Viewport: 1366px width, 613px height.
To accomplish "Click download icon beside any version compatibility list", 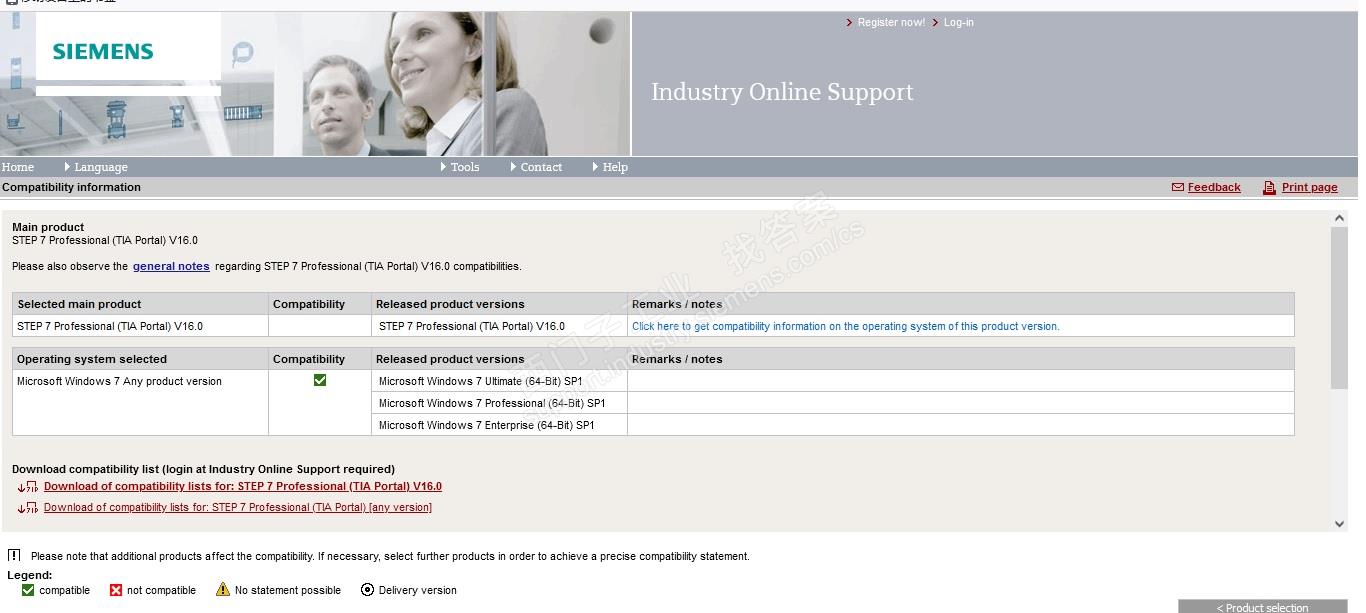I will click(28, 508).
